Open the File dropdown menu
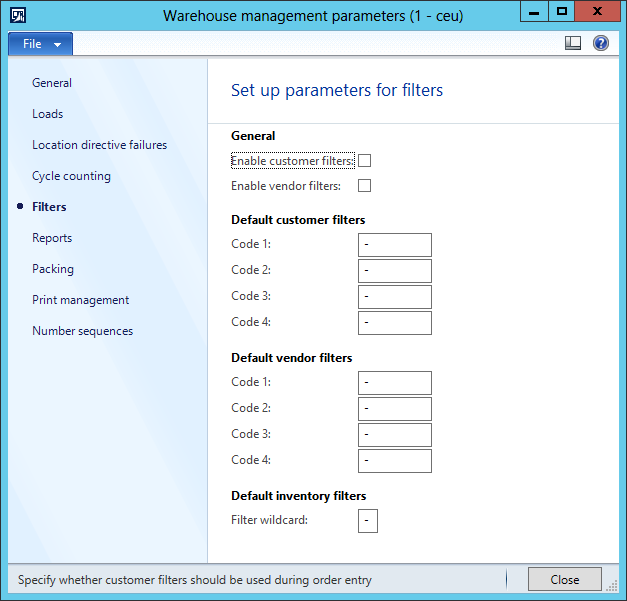This screenshot has width=627, height=601. point(41,44)
